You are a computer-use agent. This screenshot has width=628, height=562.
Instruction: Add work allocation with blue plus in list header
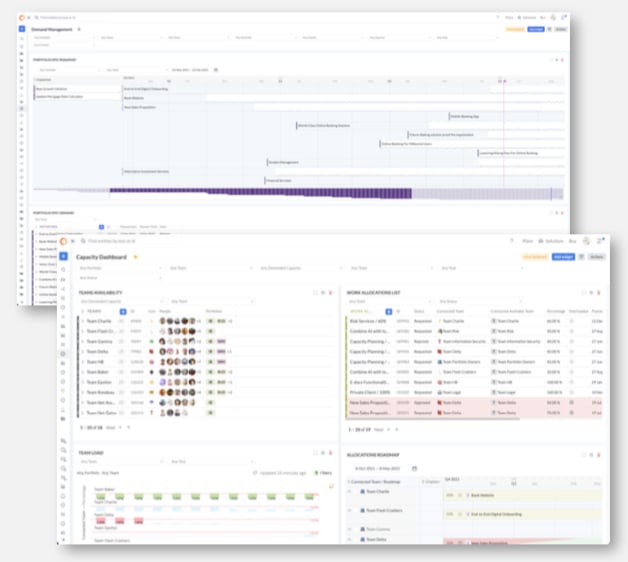(x=388, y=311)
